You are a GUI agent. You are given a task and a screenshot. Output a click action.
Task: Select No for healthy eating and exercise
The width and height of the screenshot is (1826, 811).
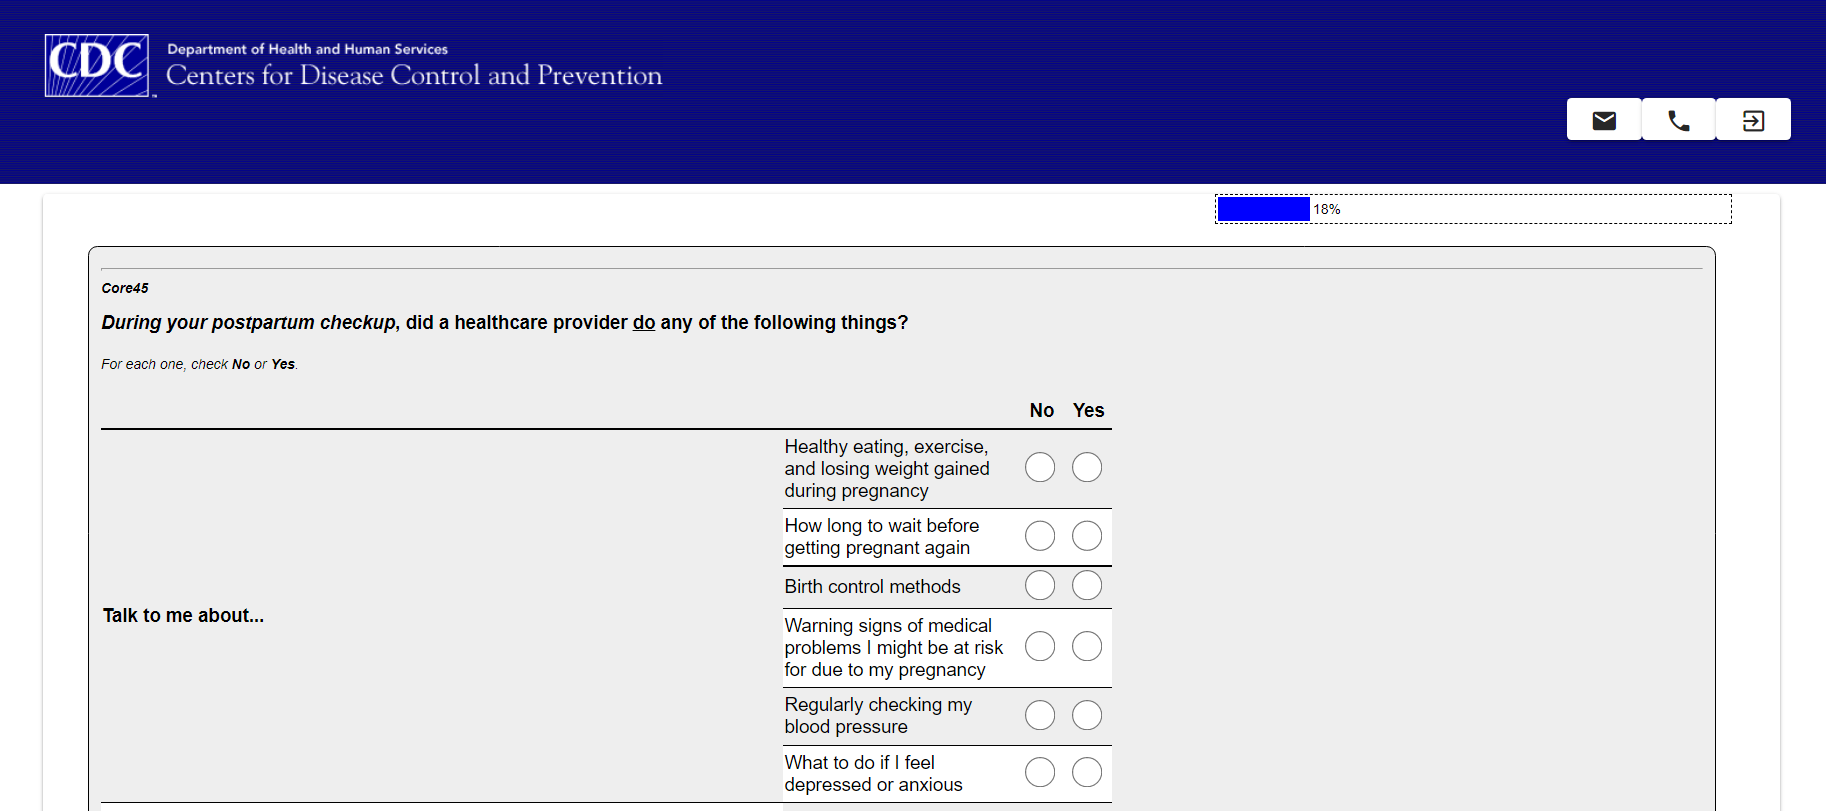tap(1040, 467)
